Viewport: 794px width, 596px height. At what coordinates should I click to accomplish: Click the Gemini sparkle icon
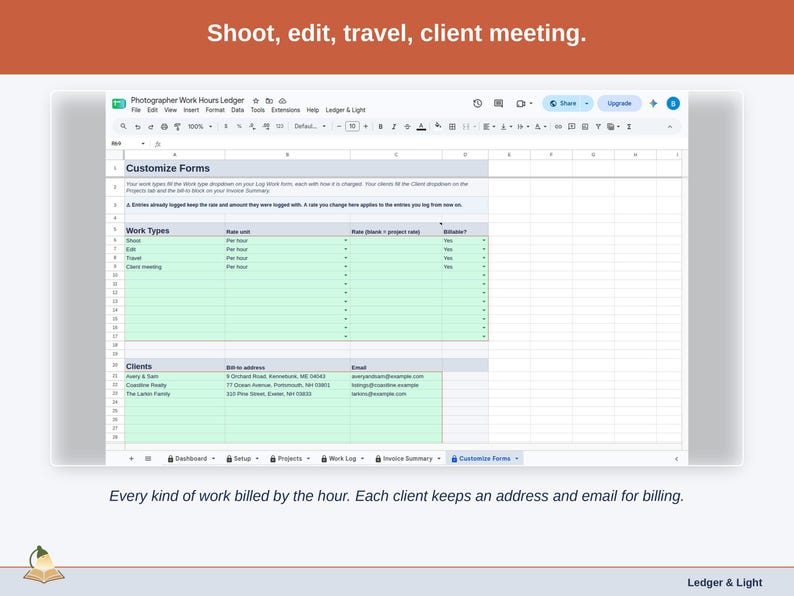click(653, 103)
